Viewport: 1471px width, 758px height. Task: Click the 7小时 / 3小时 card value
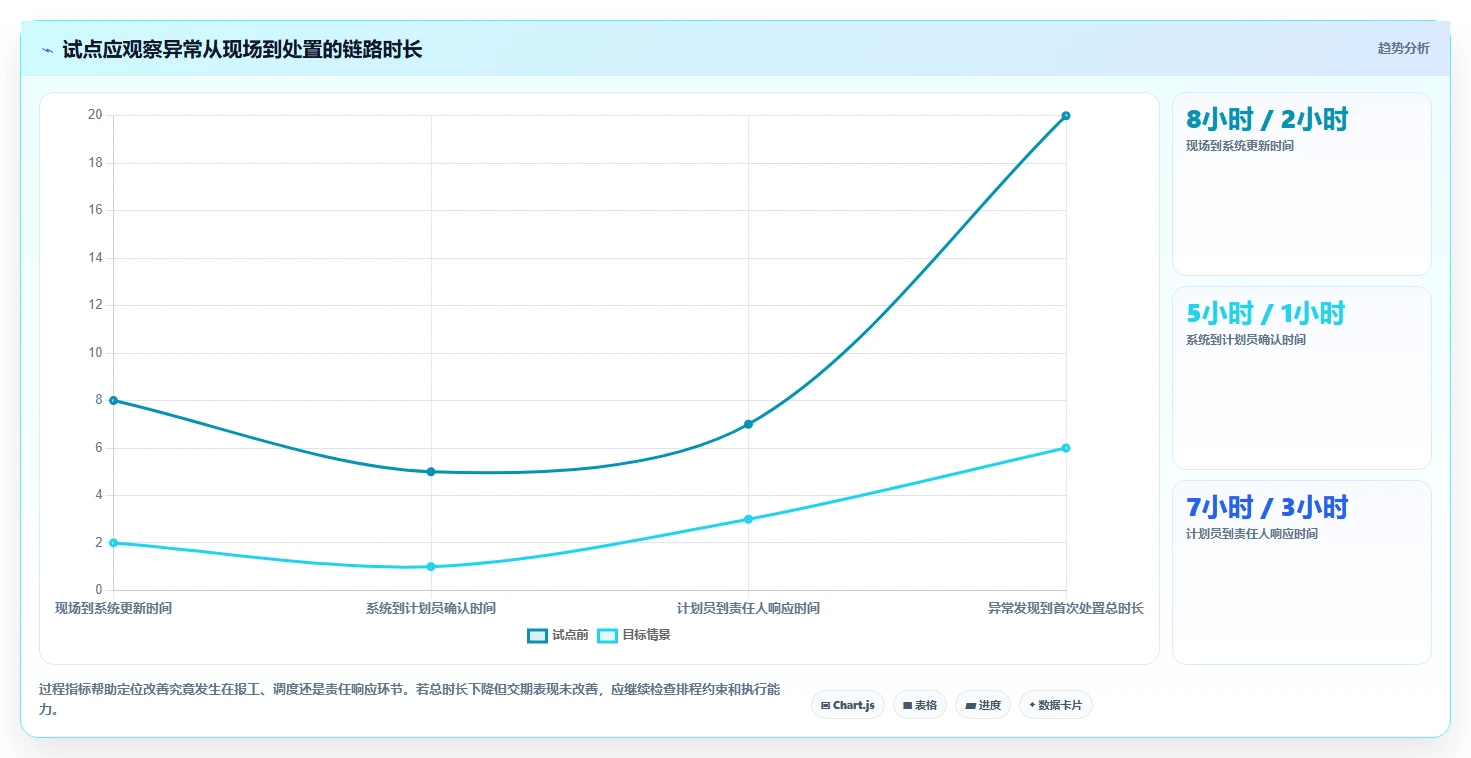pyautogui.click(x=1267, y=507)
